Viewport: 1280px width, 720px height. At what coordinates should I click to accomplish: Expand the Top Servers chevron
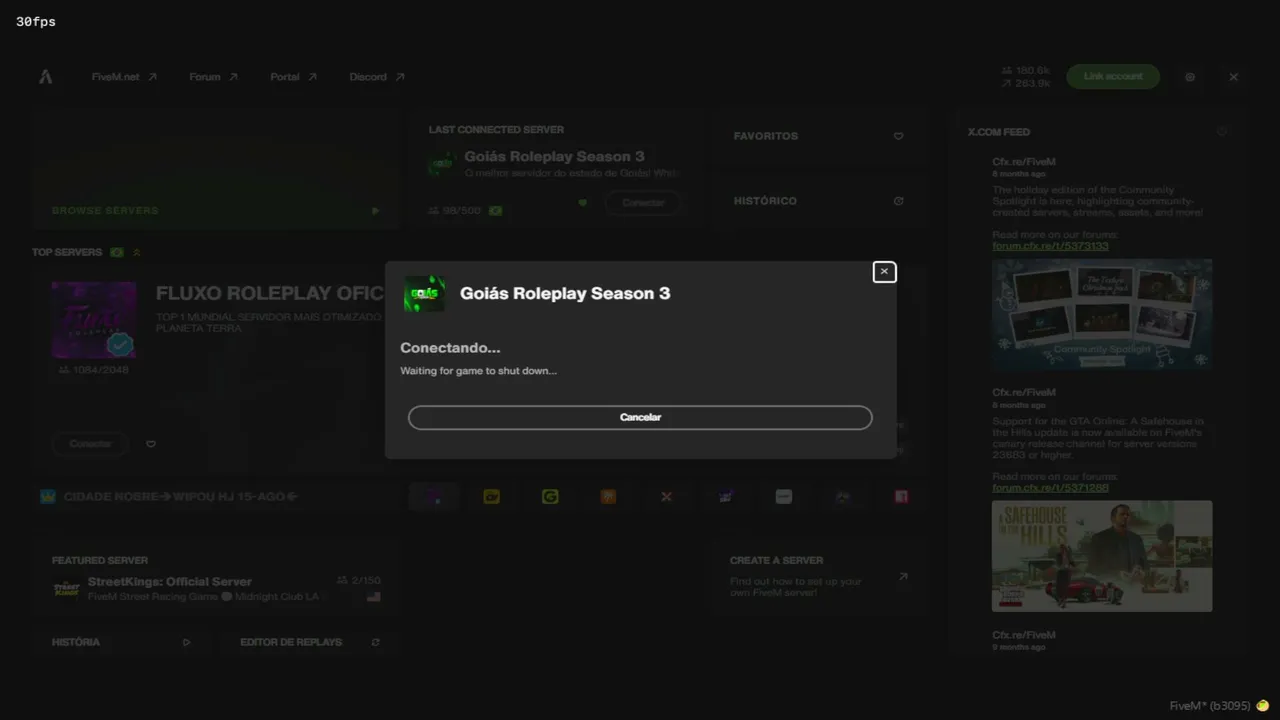137,252
